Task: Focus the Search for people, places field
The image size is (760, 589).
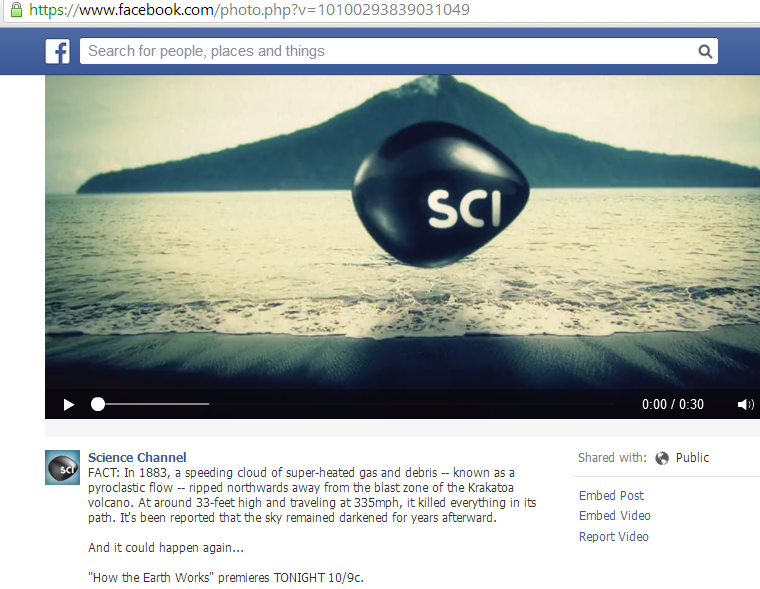Action: [x=388, y=51]
